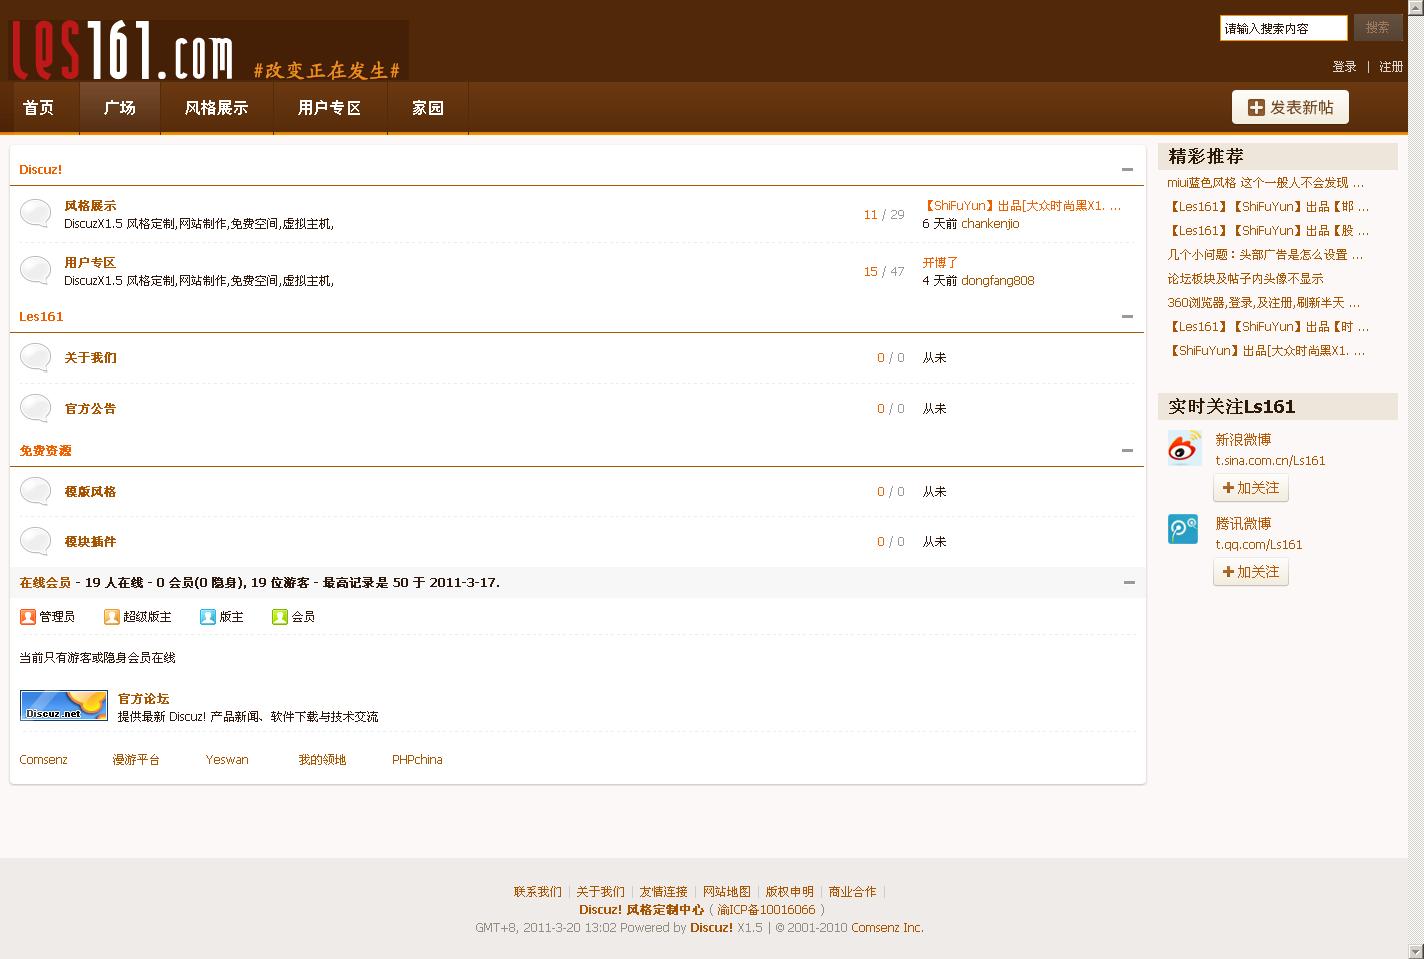
Task: Click the vertical scrollbar up arrow
Action: coord(1416,8)
